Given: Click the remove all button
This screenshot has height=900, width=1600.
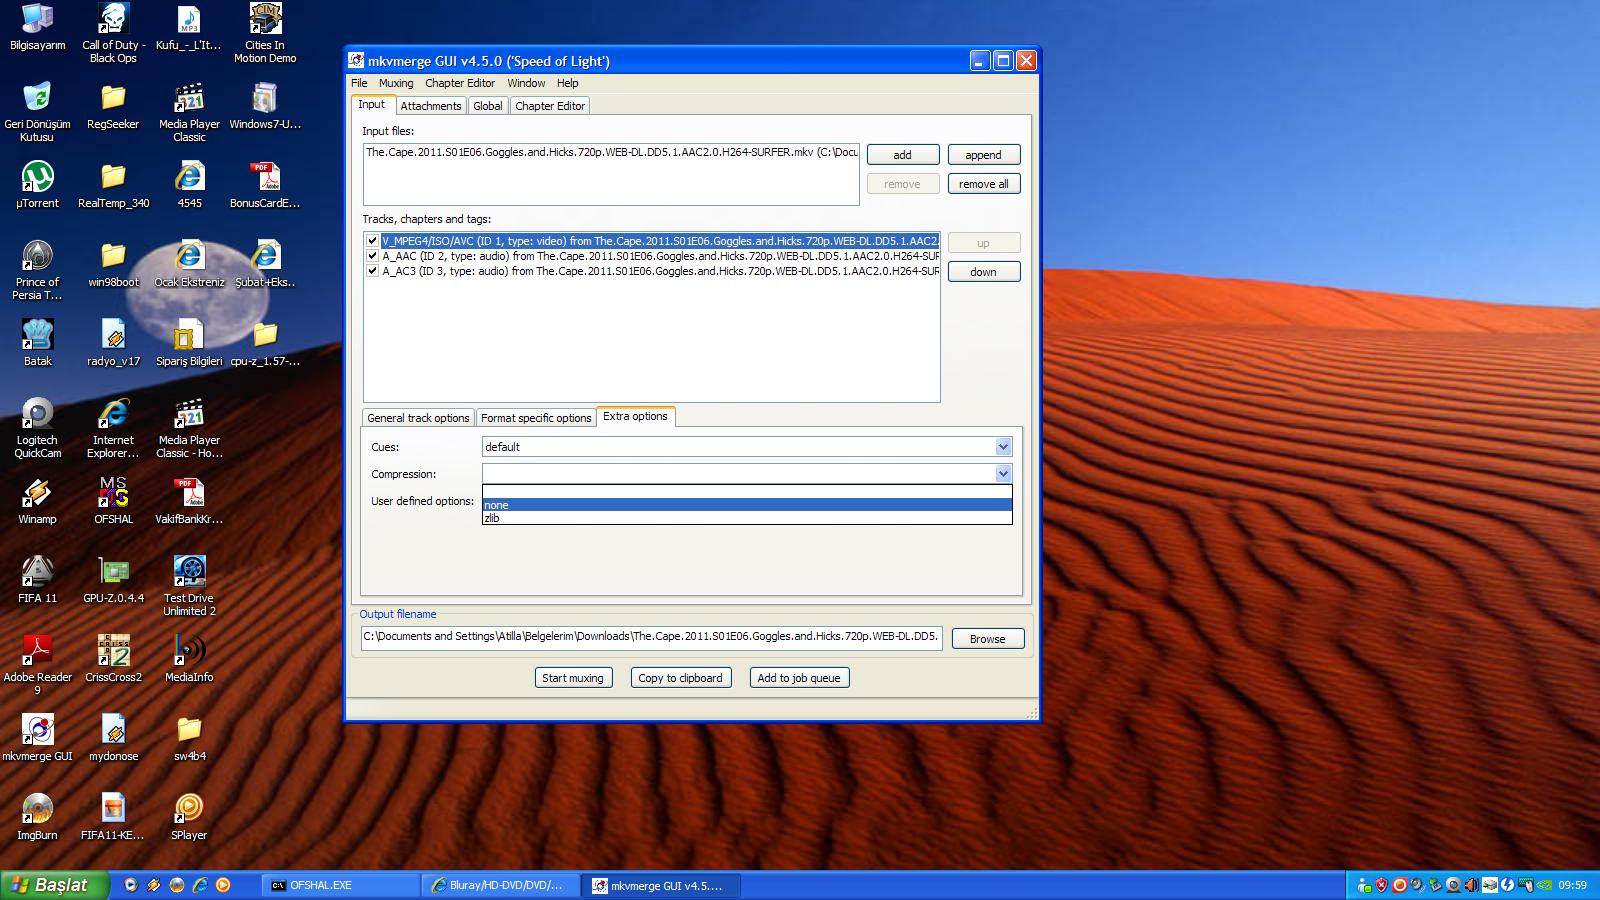Looking at the screenshot, I should coord(984,184).
